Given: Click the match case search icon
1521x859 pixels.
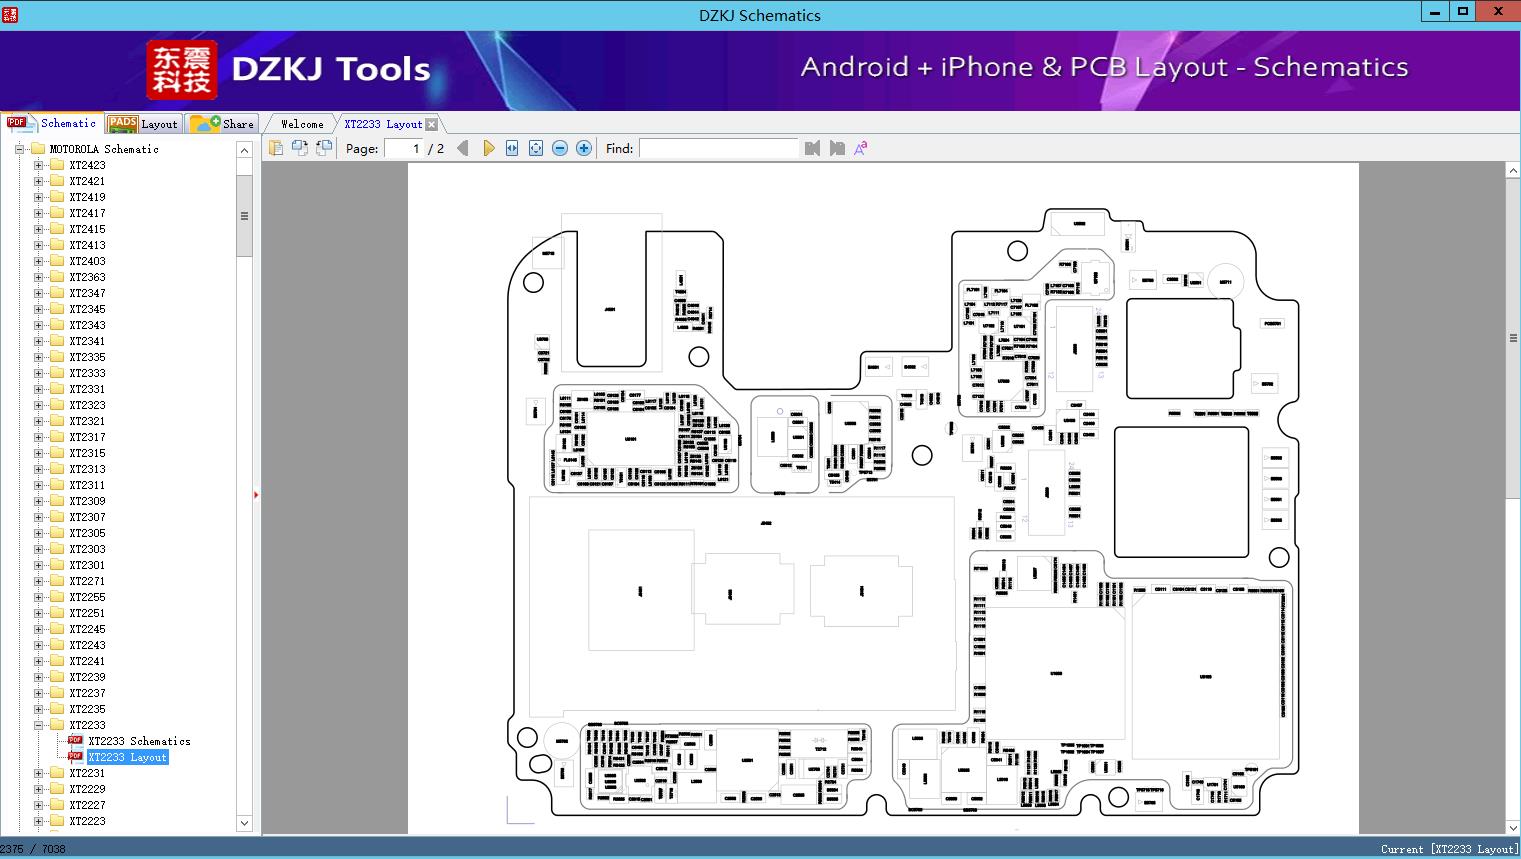Looking at the screenshot, I should click(860, 148).
